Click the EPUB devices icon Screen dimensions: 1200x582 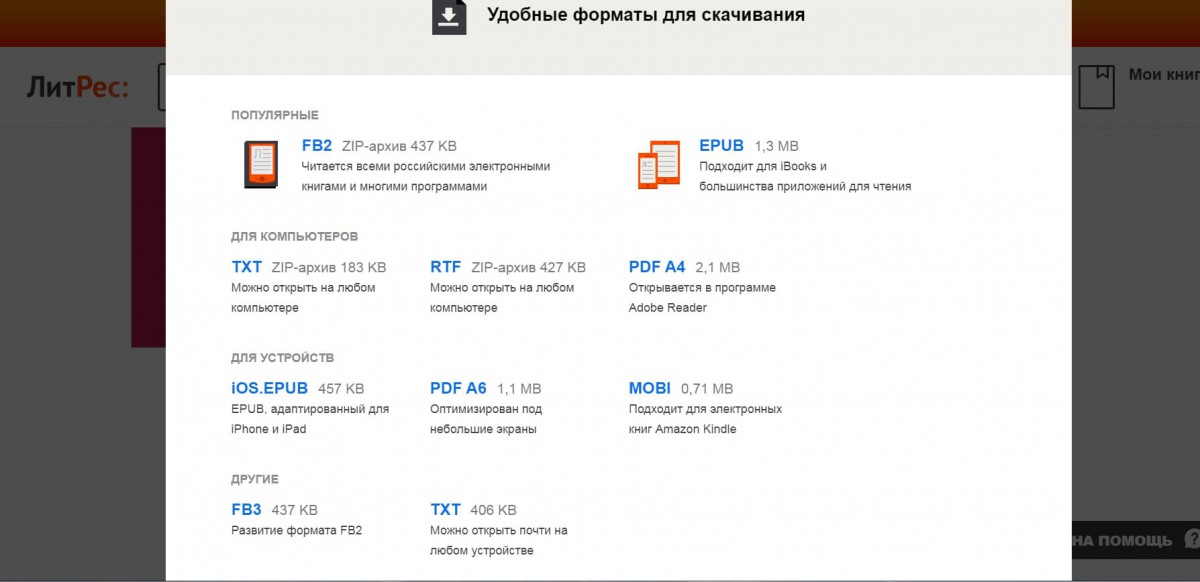pos(659,165)
